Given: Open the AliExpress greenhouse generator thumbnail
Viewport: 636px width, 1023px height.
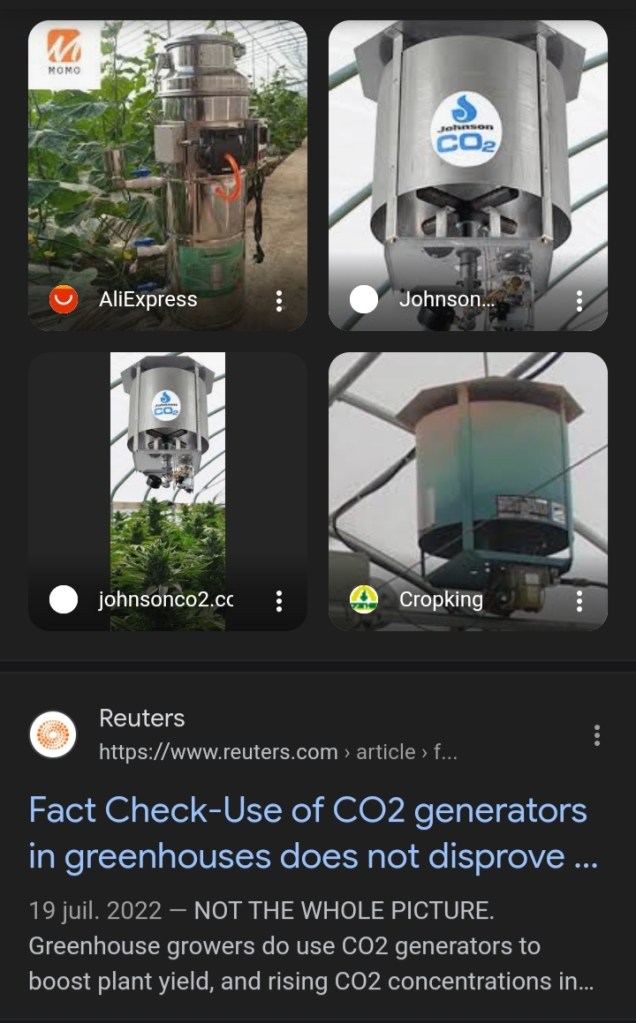Looking at the screenshot, I should [x=167, y=160].
